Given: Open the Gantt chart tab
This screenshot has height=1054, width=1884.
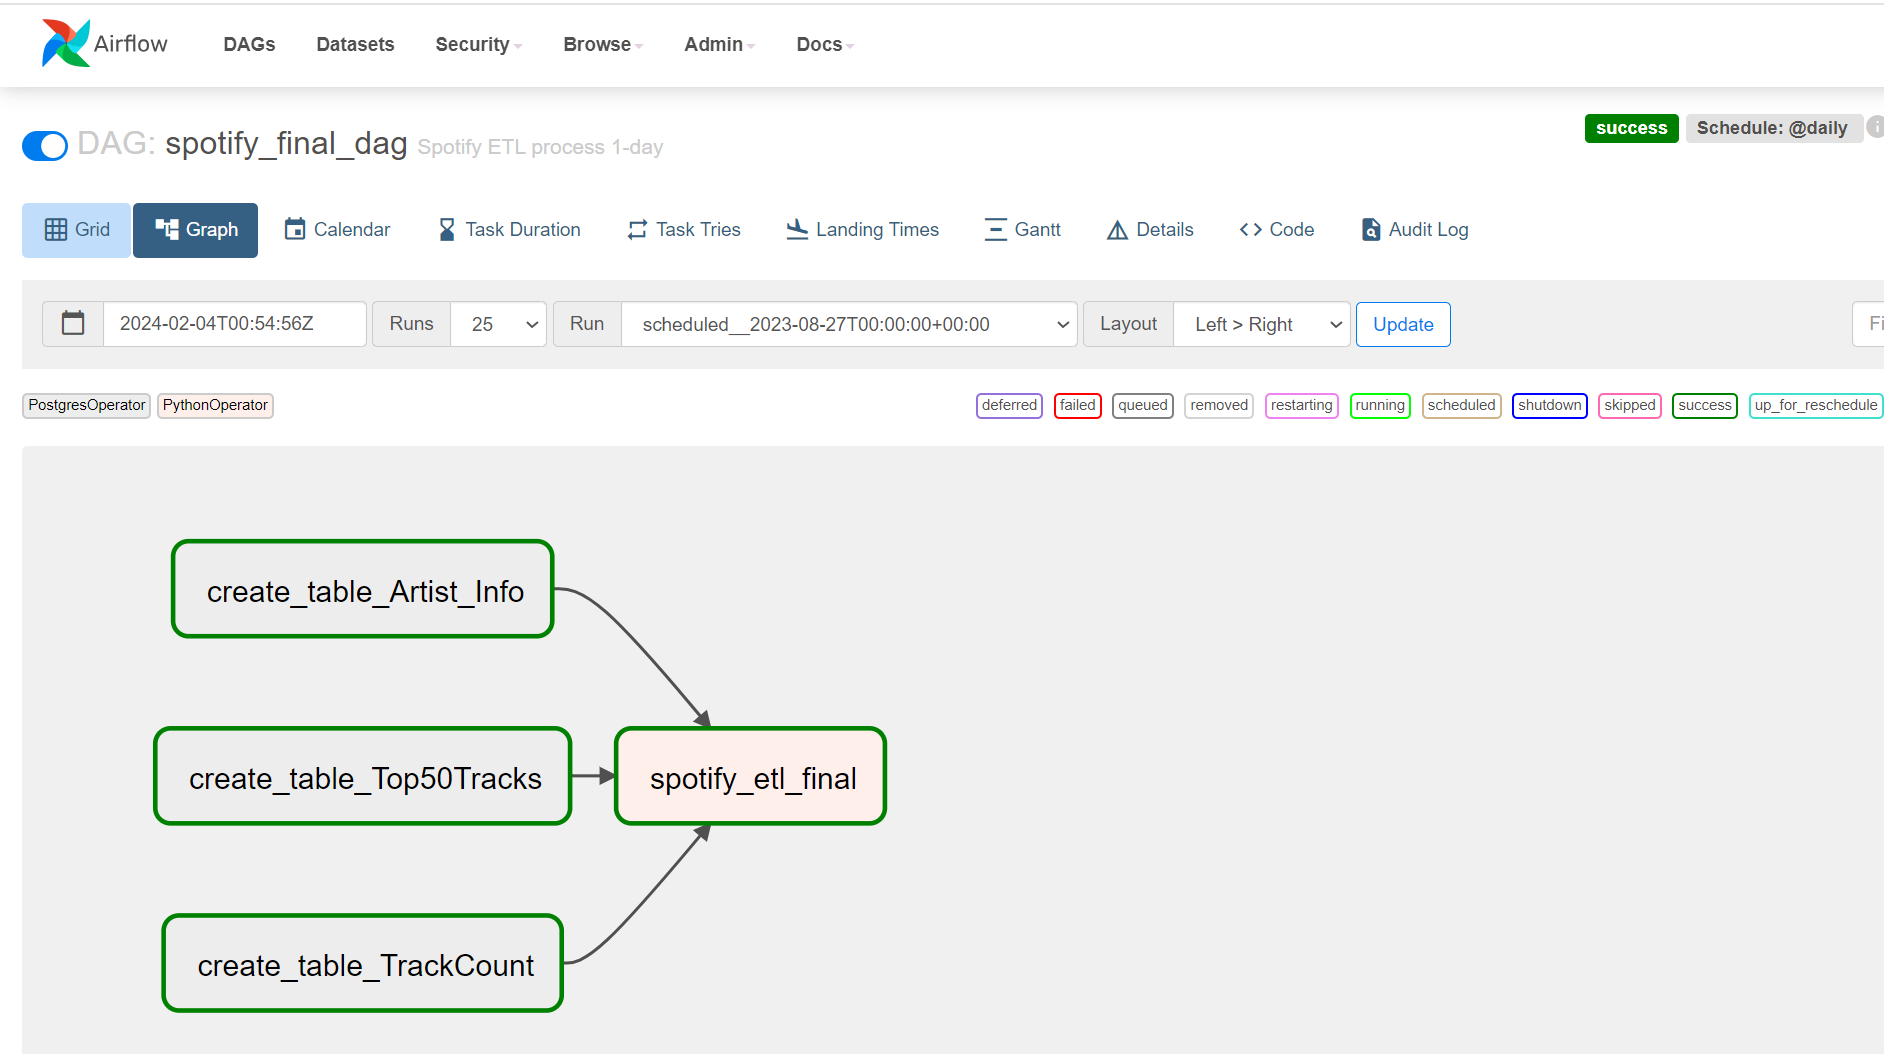Looking at the screenshot, I should coord(1023,230).
